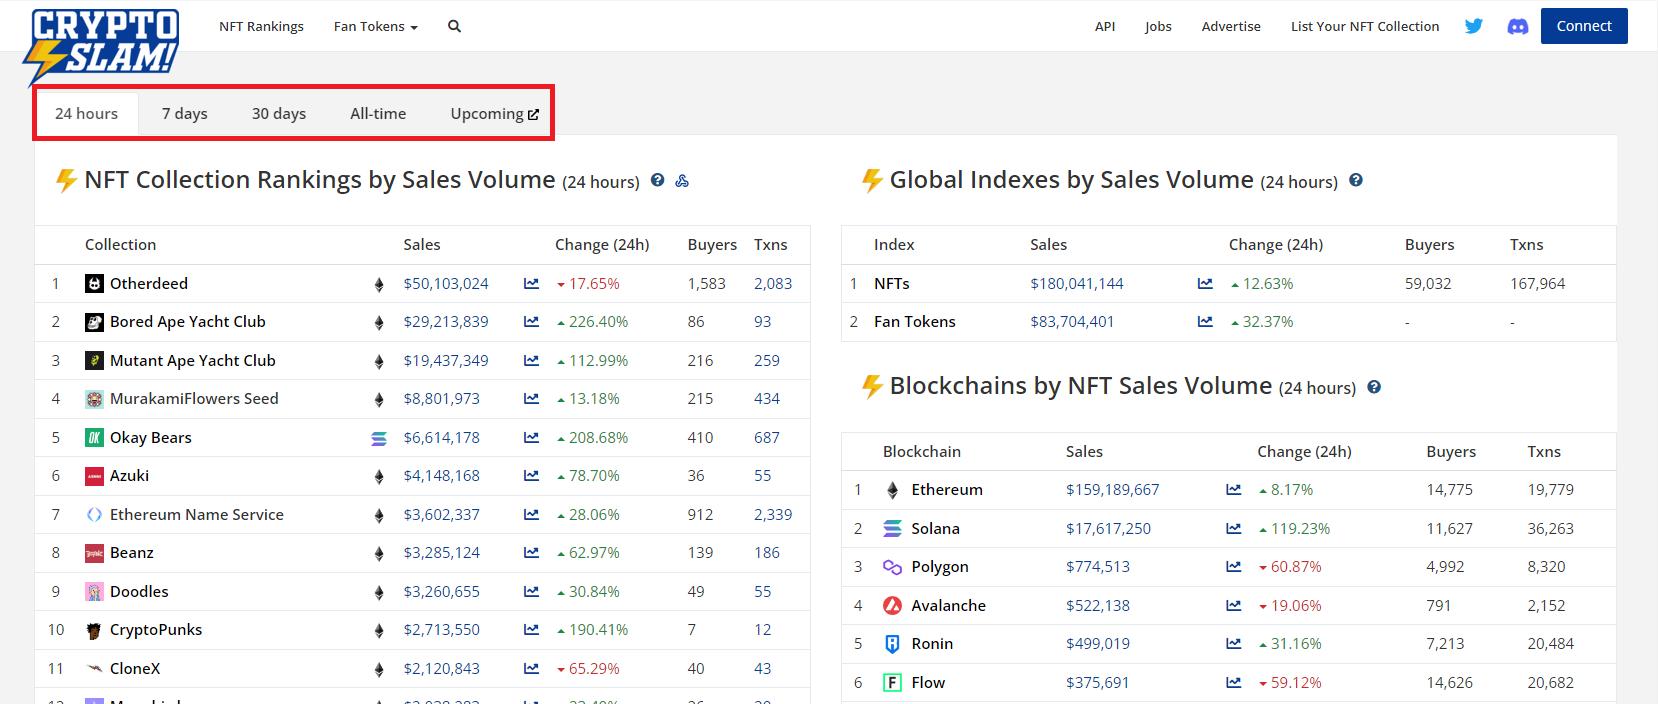Click the CryptoSlam logo
Image resolution: width=1658 pixels, height=704 pixels.
[101, 46]
